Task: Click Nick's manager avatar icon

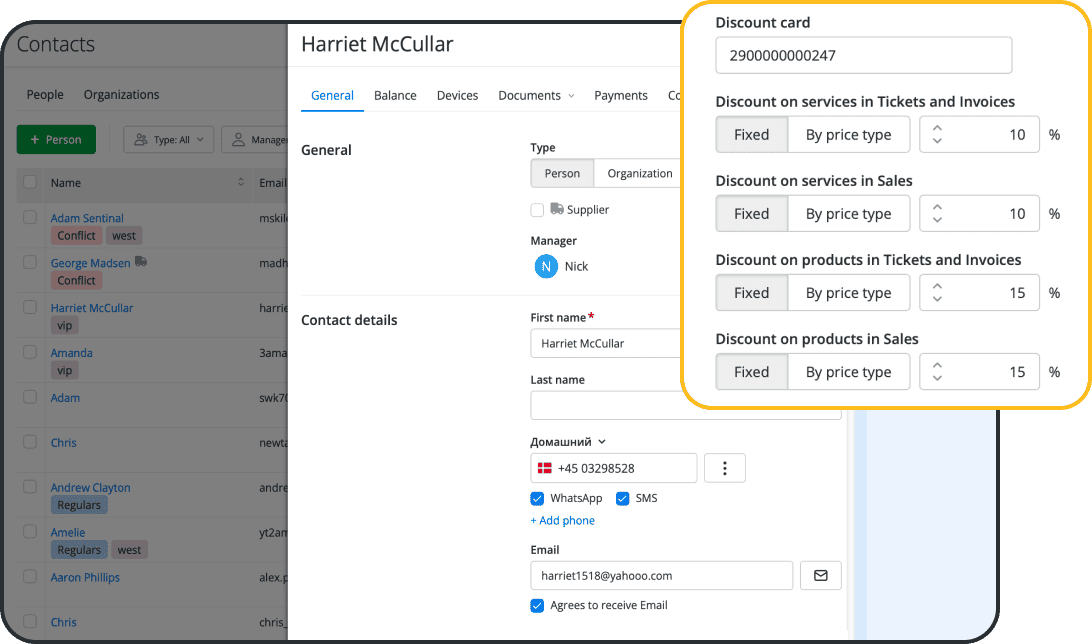Action: tap(546, 266)
